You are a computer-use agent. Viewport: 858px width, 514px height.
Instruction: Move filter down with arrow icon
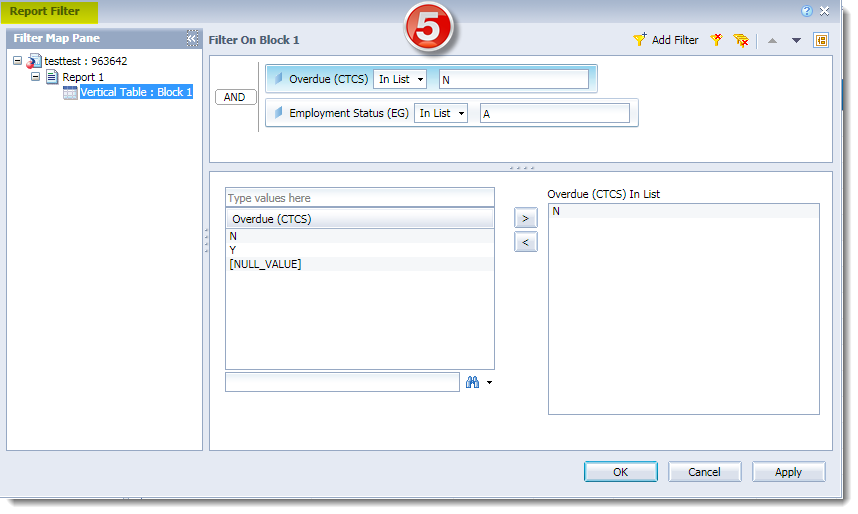pyautogui.click(x=796, y=41)
